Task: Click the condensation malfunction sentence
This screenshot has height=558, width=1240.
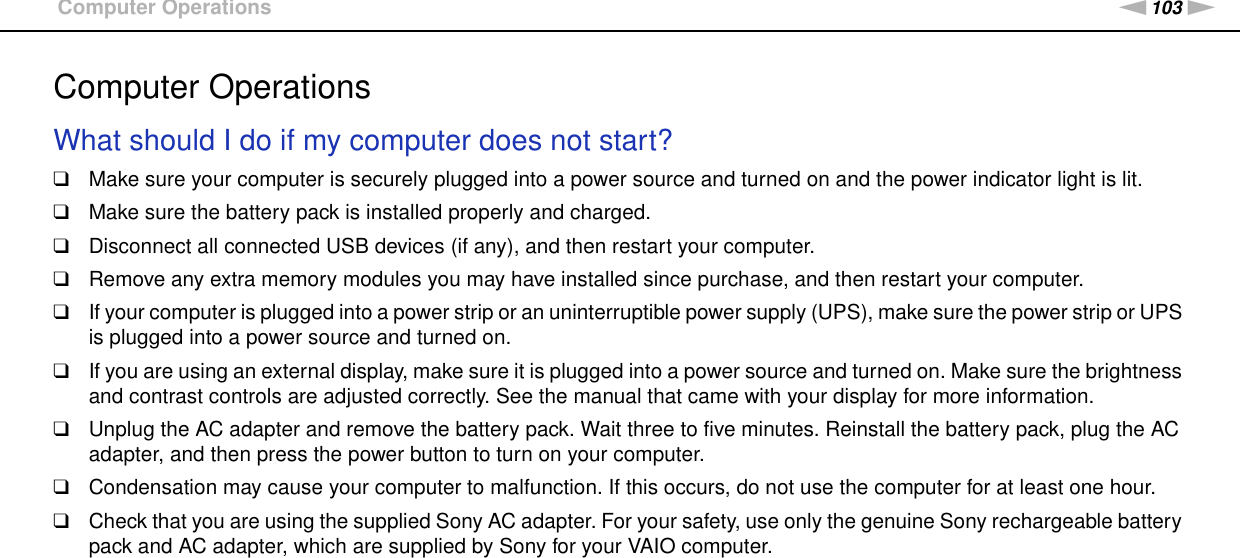Action: [622, 488]
